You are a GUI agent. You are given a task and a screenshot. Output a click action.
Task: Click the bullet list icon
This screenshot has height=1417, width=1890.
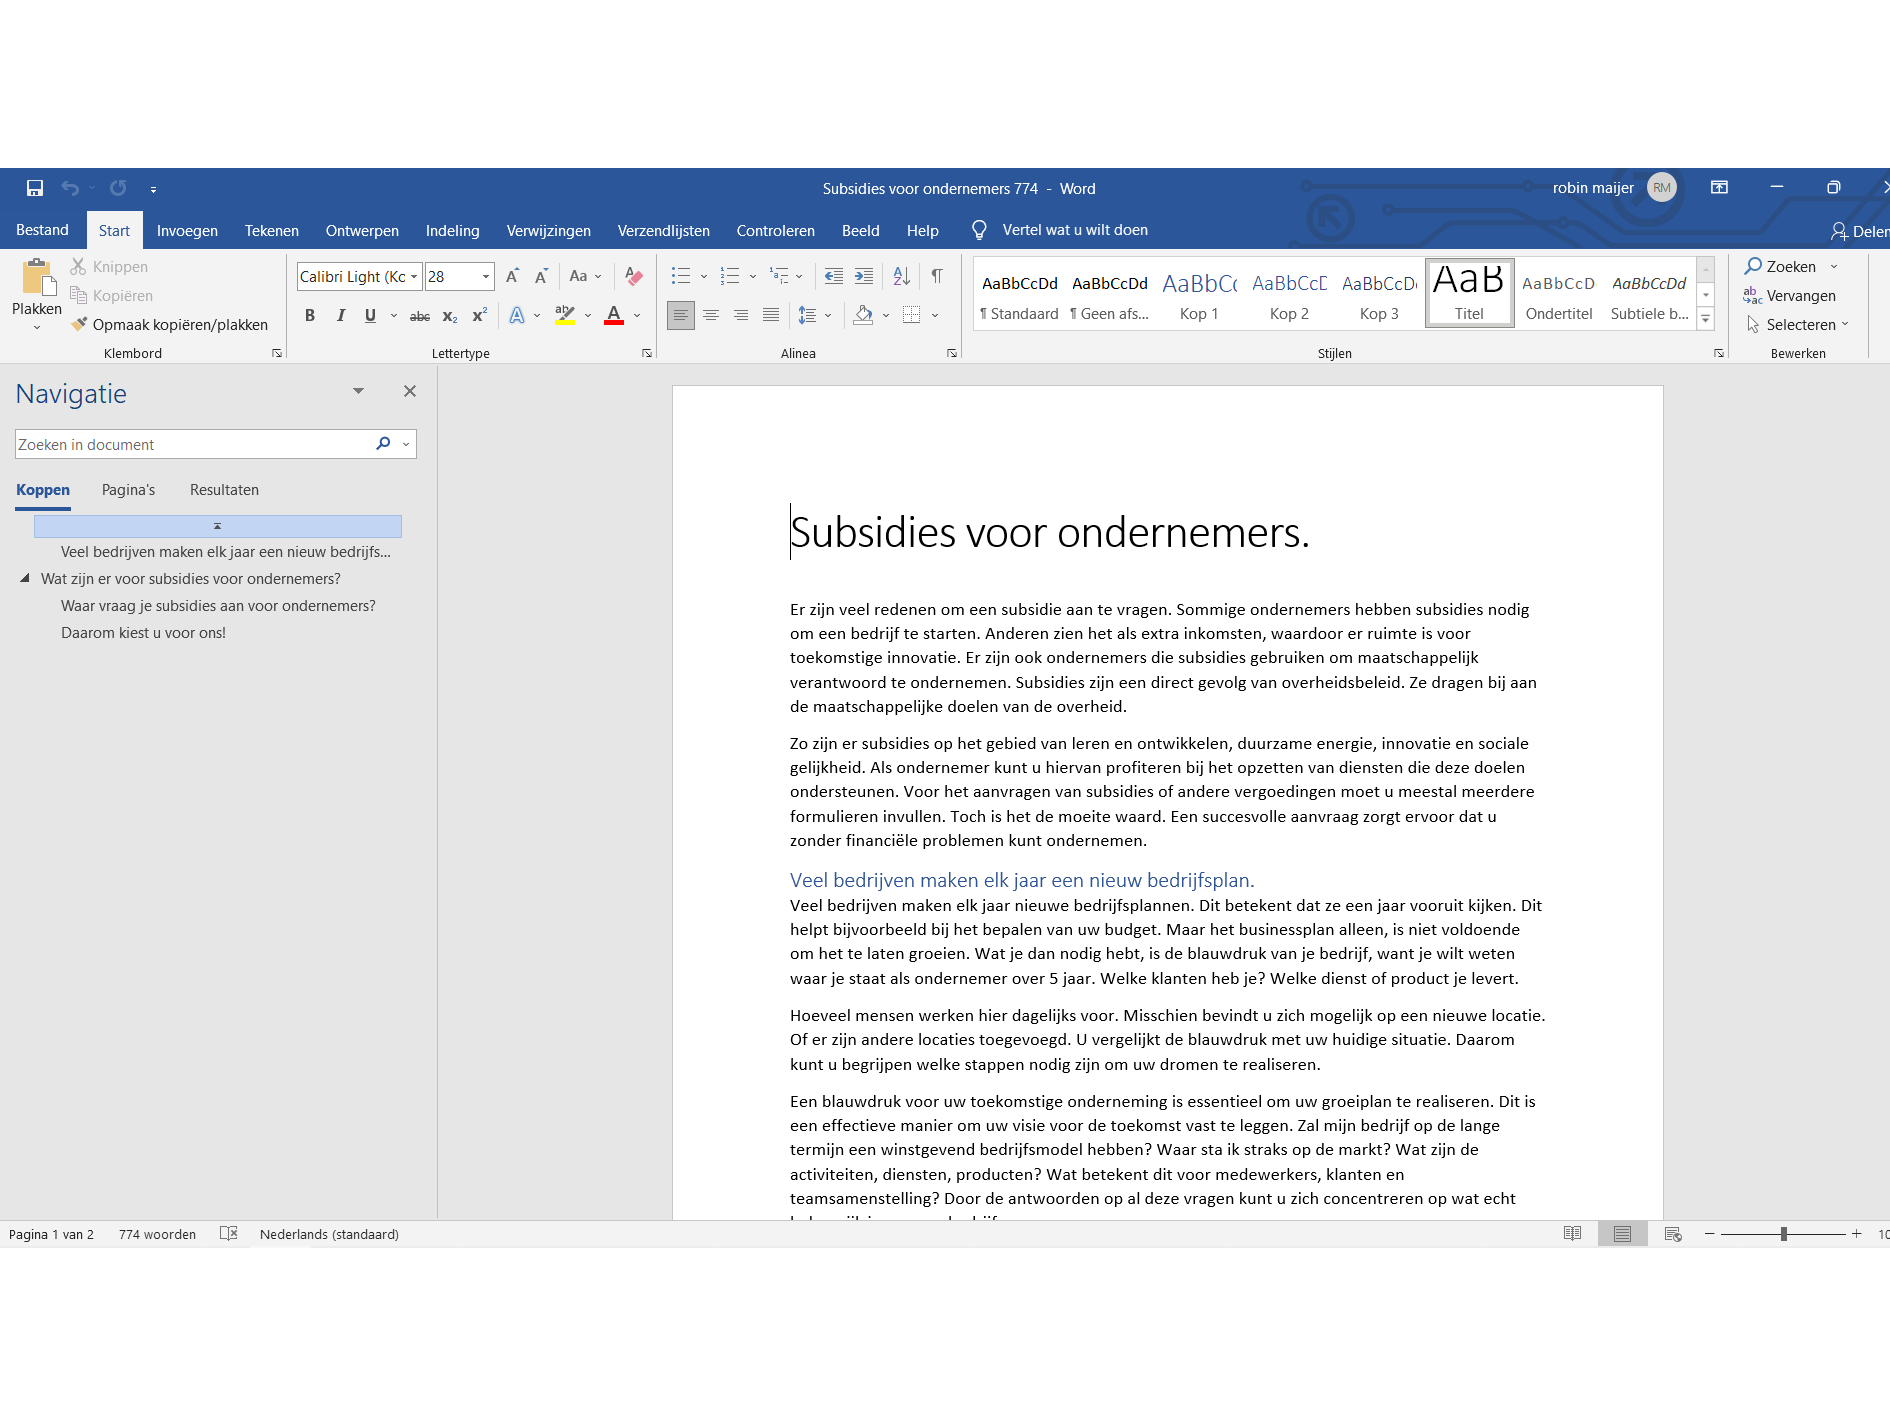pyautogui.click(x=681, y=276)
